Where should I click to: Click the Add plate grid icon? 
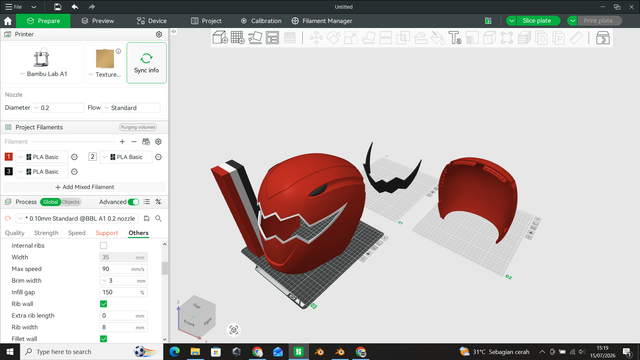coord(238,38)
